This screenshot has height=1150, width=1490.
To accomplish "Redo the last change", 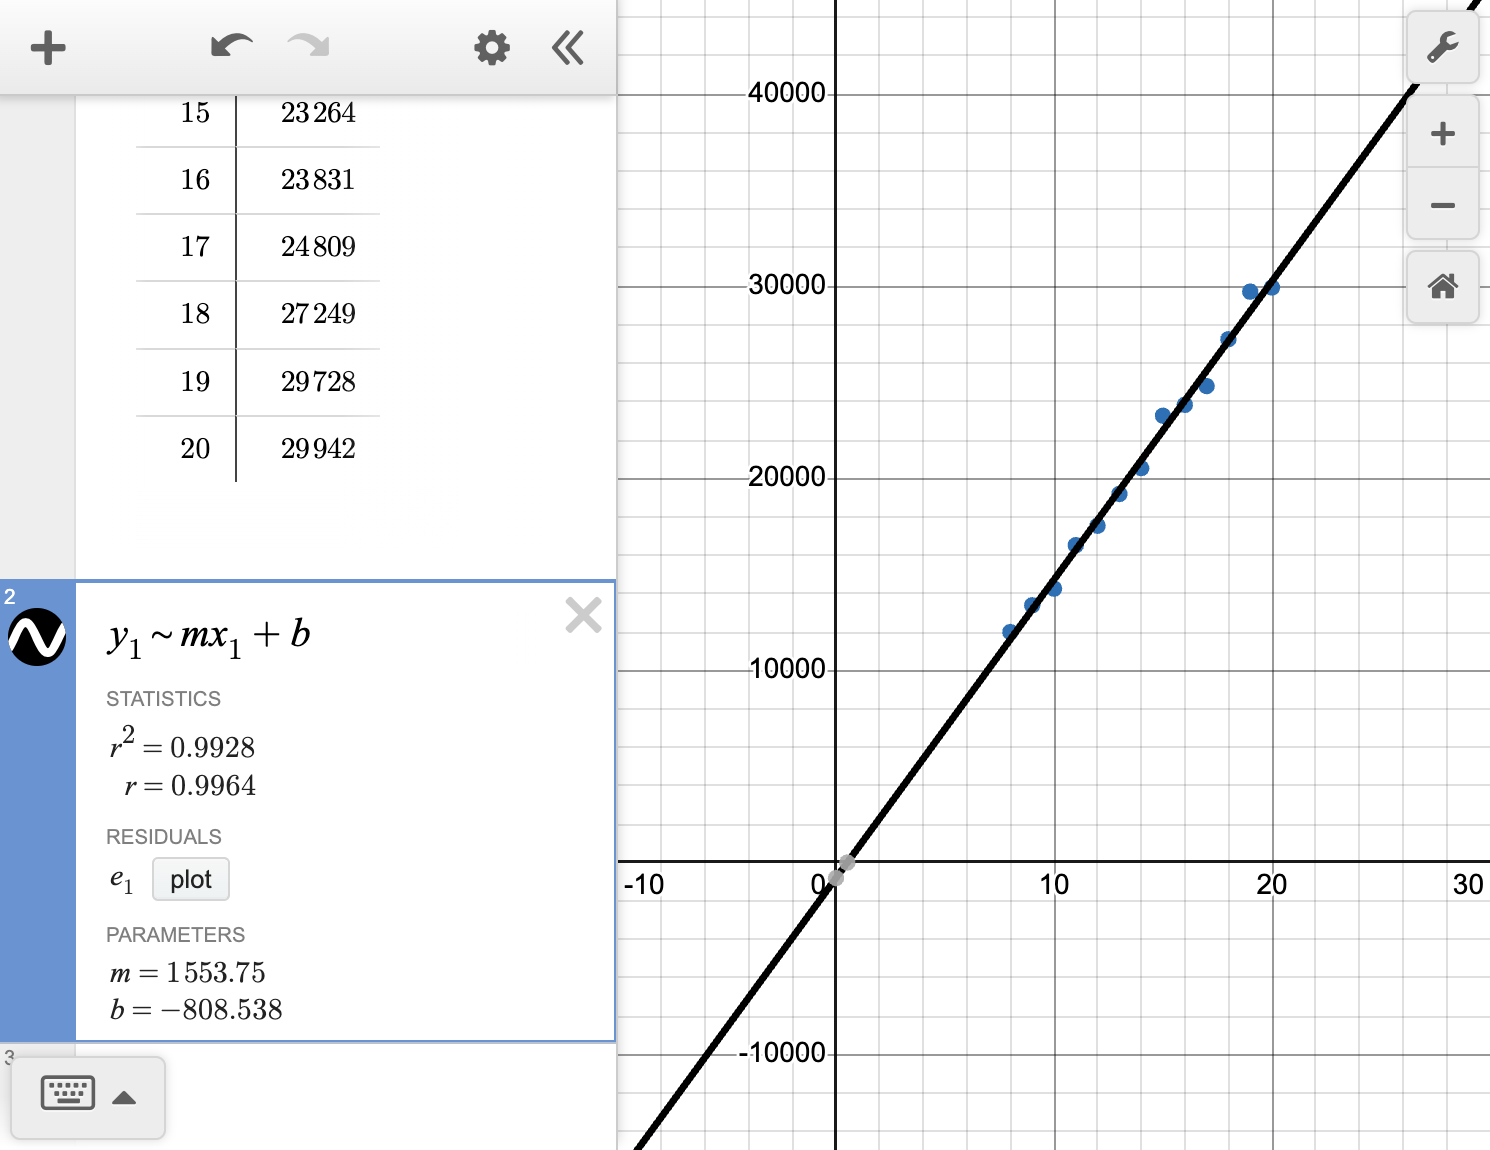I will coord(307,46).
